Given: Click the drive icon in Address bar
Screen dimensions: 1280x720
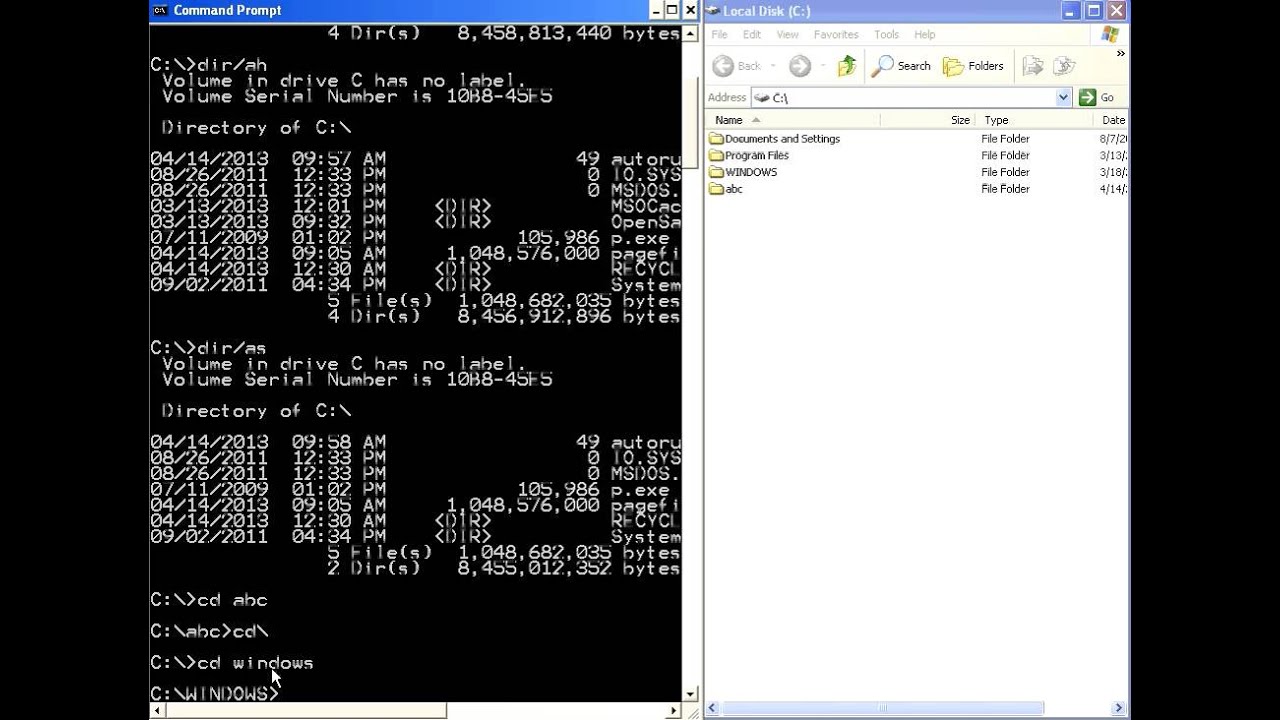Looking at the screenshot, I should pyautogui.click(x=761, y=97).
